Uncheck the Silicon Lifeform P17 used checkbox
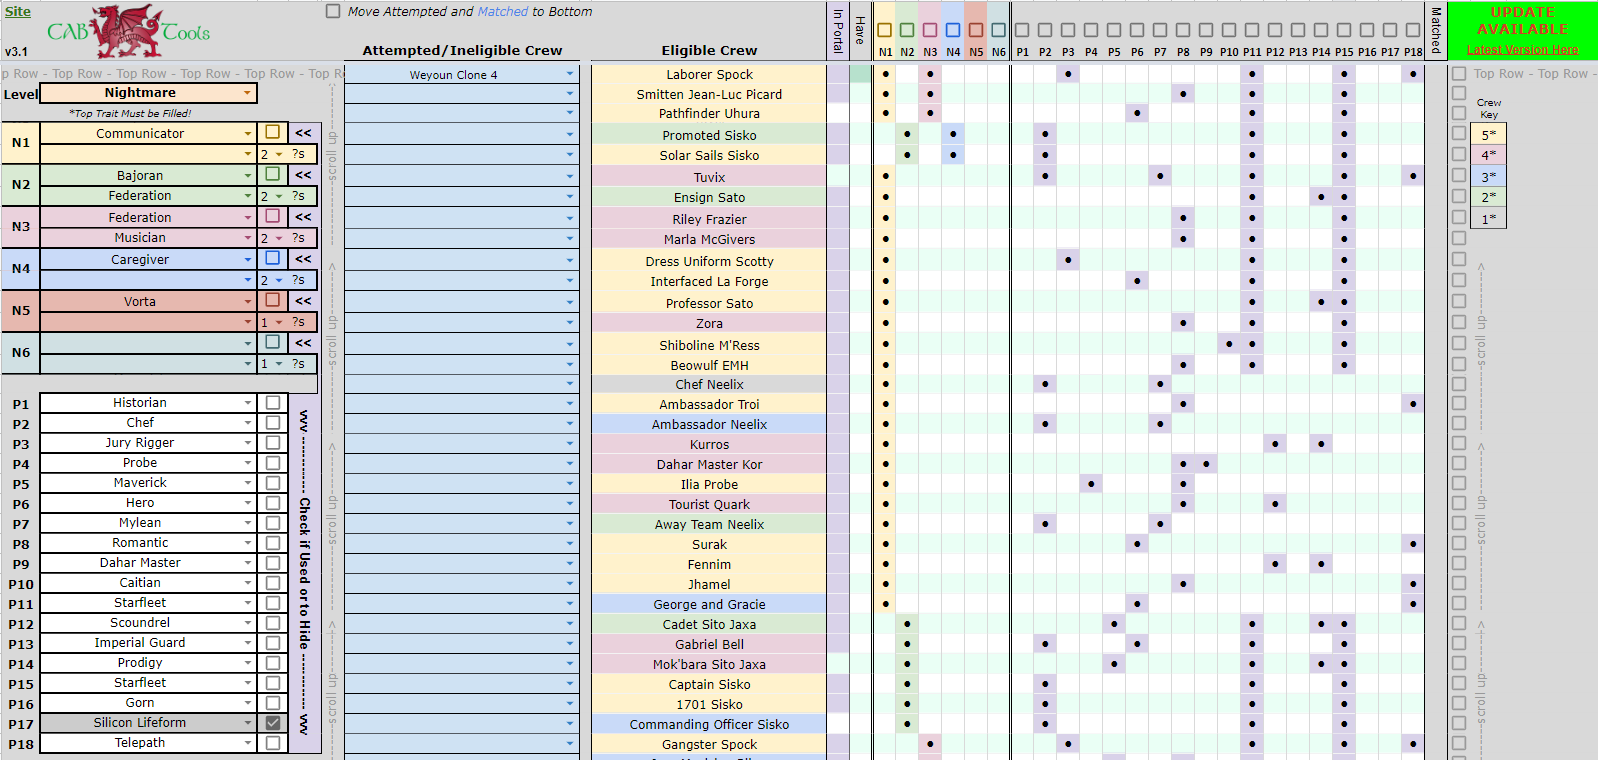This screenshot has height=760, width=1598. pos(272,722)
